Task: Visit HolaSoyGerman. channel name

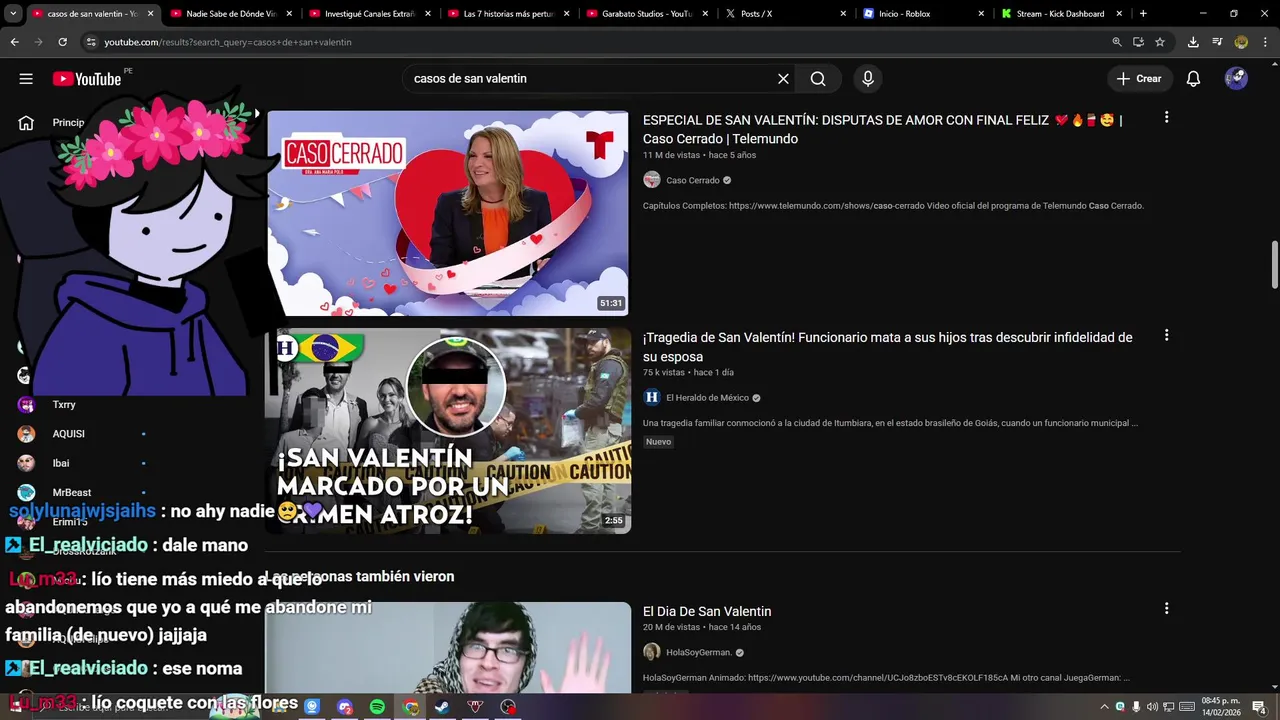Action: click(699, 653)
